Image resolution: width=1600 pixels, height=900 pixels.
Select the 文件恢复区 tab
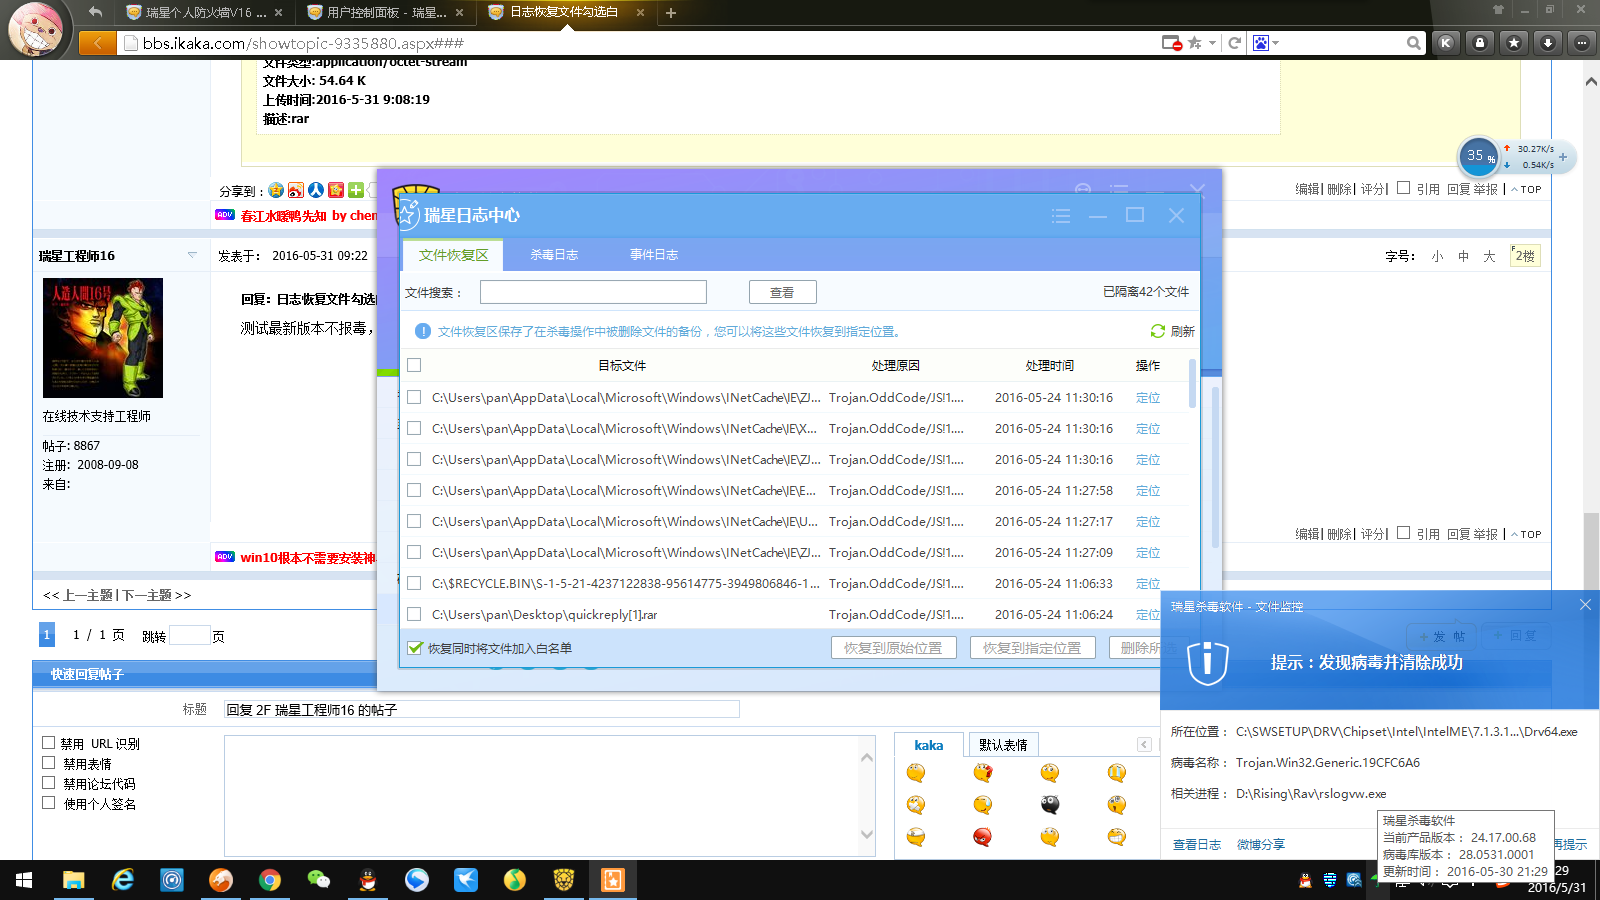click(x=453, y=255)
